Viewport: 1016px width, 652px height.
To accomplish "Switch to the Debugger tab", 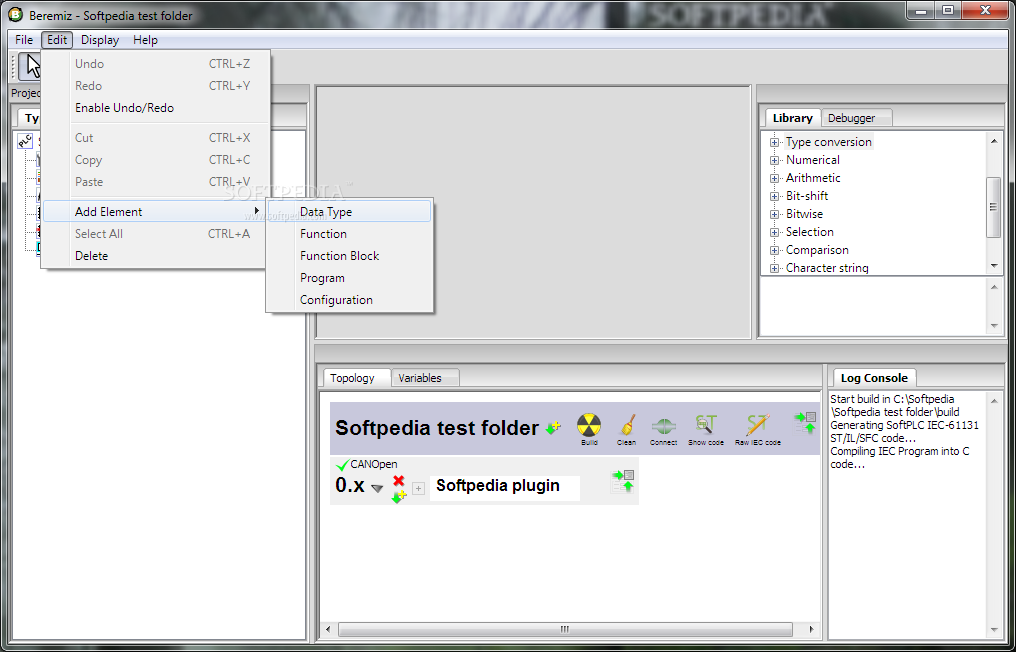I will point(857,118).
